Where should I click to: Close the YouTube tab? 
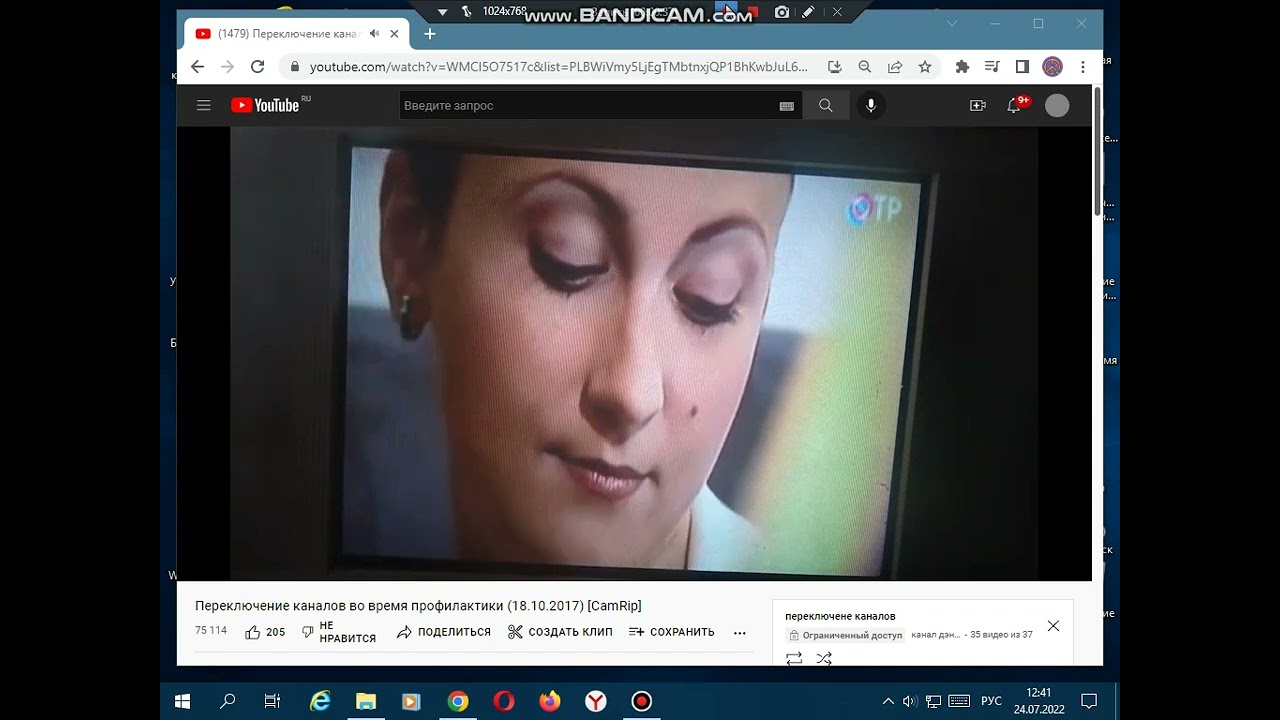tap(394, 34)
